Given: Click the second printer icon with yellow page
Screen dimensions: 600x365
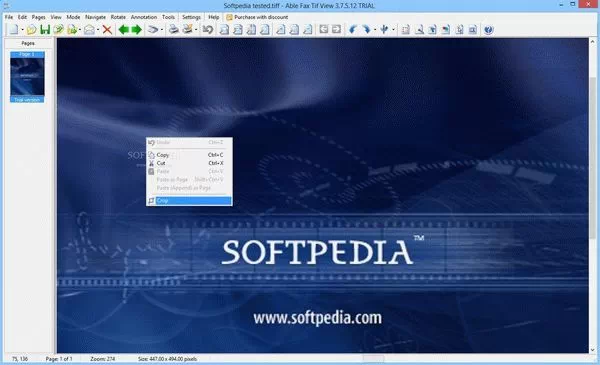Looking at the screenshot, I should 187,29.
